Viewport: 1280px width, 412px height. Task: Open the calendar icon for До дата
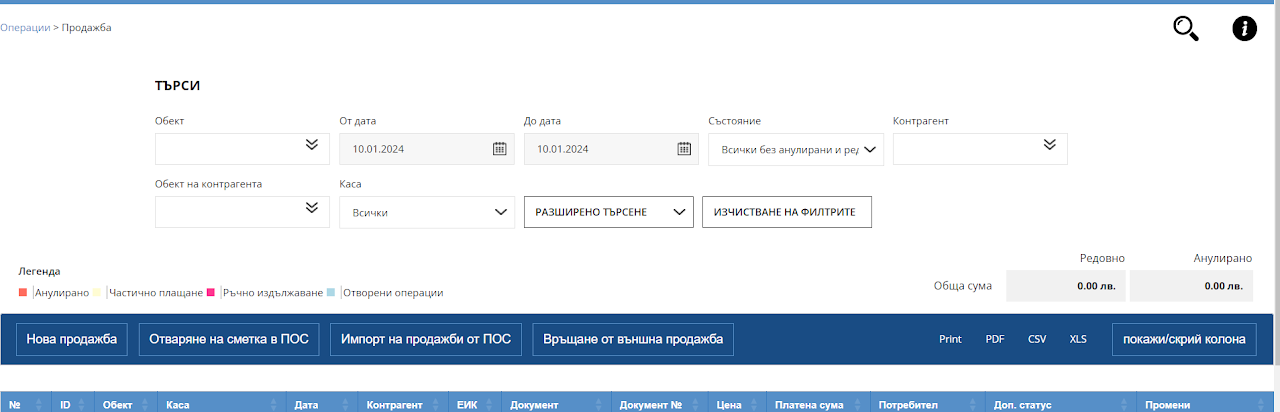[x=684, y=149]
